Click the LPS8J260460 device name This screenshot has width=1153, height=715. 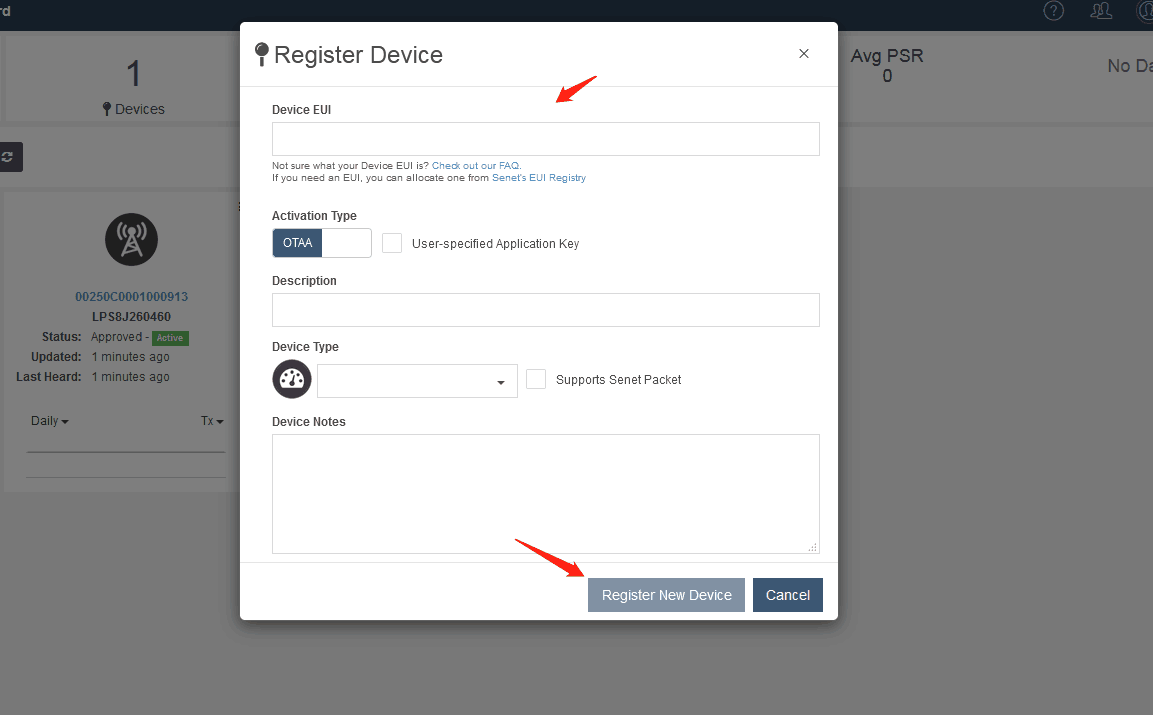[132, 317]
